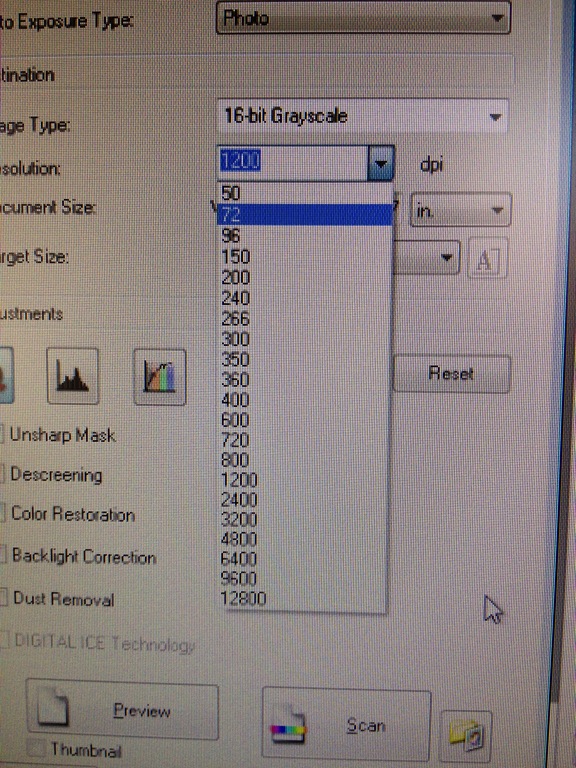Collapse the Resolution dropdown arrow
Image resolution: width=576 pixels, height=768 pixels.
[x=381, y=163]
